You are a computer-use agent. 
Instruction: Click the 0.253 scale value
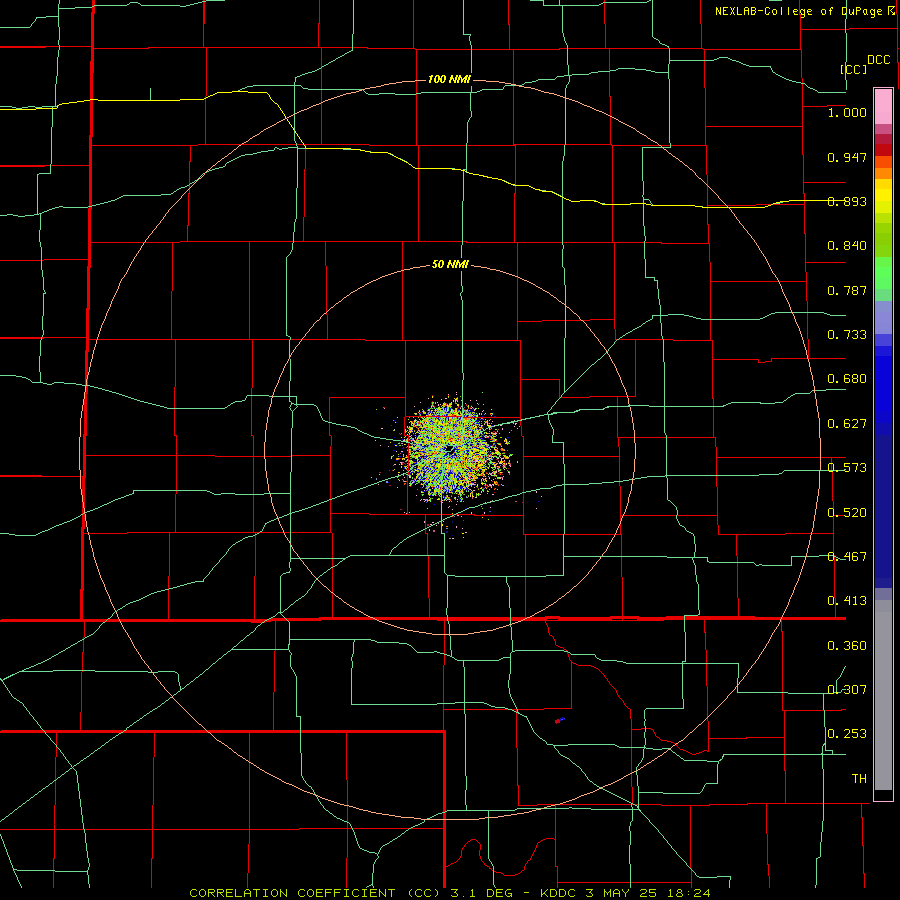(x=847, y=734)
